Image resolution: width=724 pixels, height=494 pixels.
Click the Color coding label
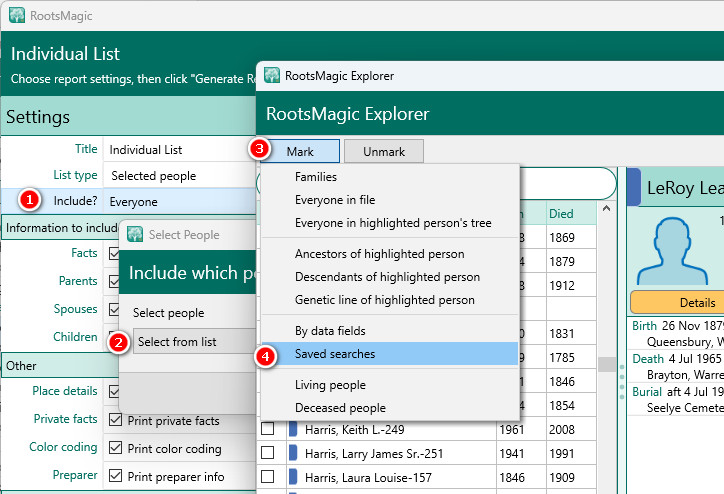63,447
